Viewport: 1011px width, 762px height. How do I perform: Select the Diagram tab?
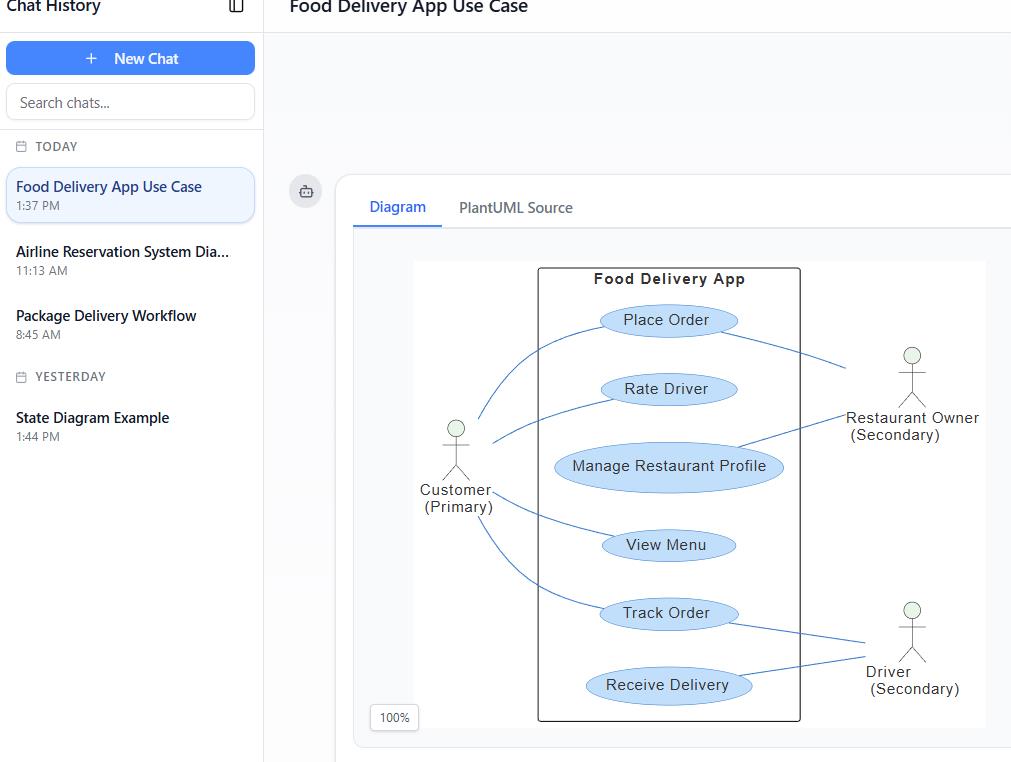[397, 207]
